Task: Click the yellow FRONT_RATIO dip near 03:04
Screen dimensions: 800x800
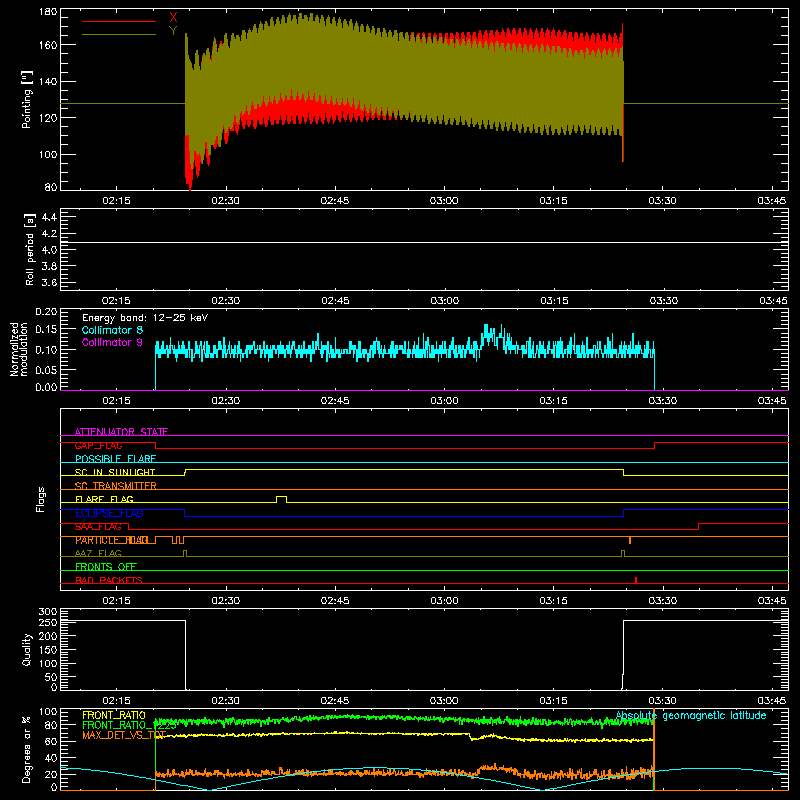Action: [472, 737]
